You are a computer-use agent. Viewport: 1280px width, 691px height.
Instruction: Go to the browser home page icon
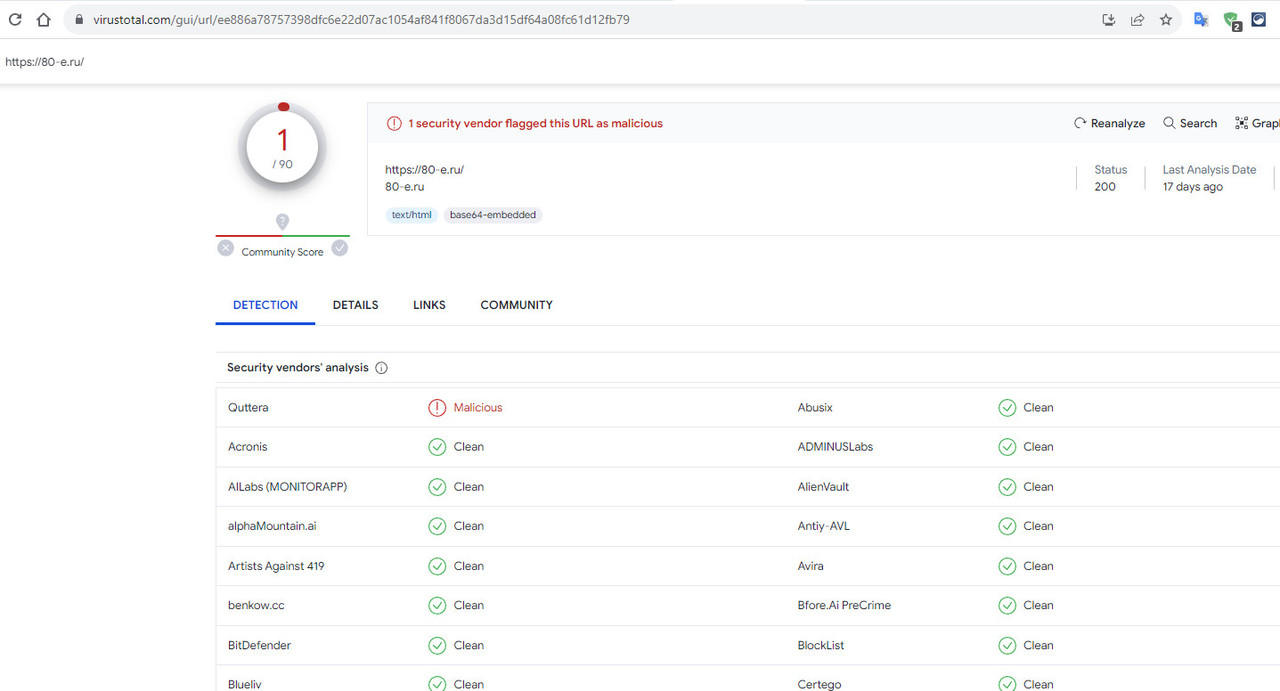click(43, 19)
